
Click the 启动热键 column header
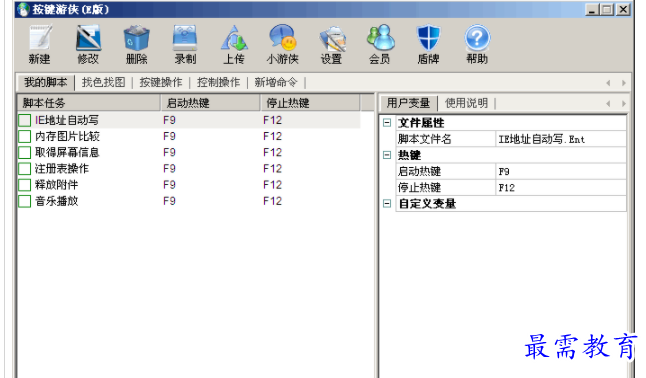point(211,103)
